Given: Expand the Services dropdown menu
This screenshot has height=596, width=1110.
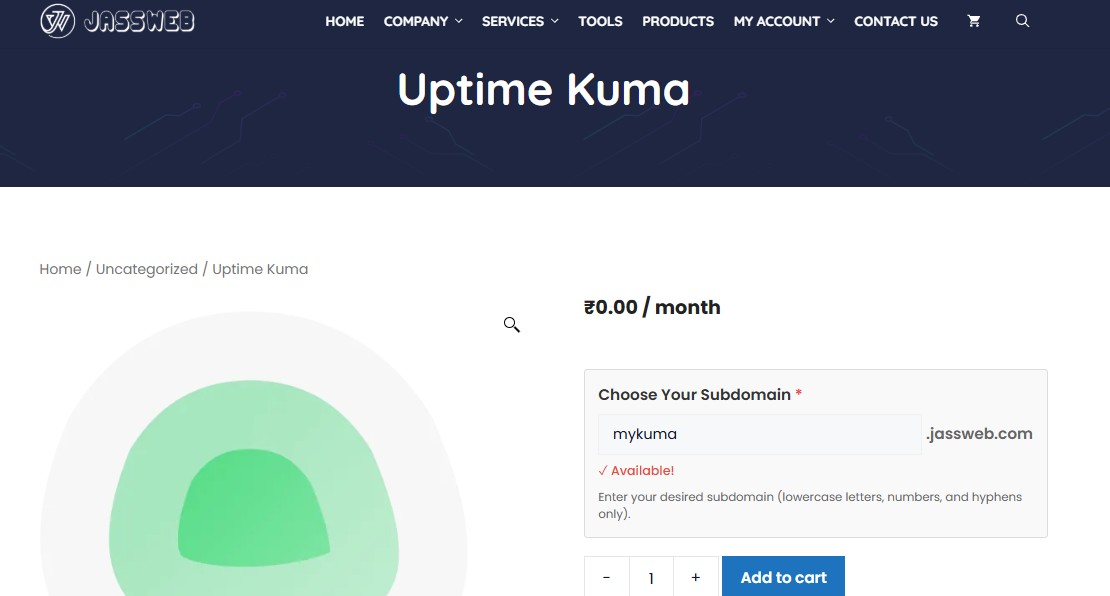Looking at the screenshot, I should [x=520, y=21].
